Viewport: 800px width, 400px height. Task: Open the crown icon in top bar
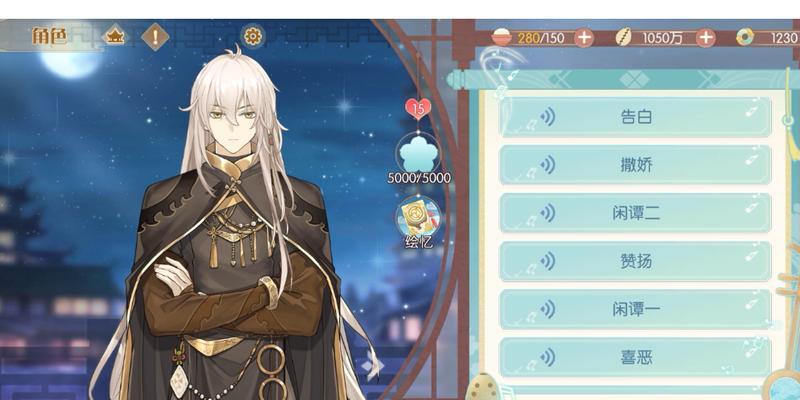[115, 37]
